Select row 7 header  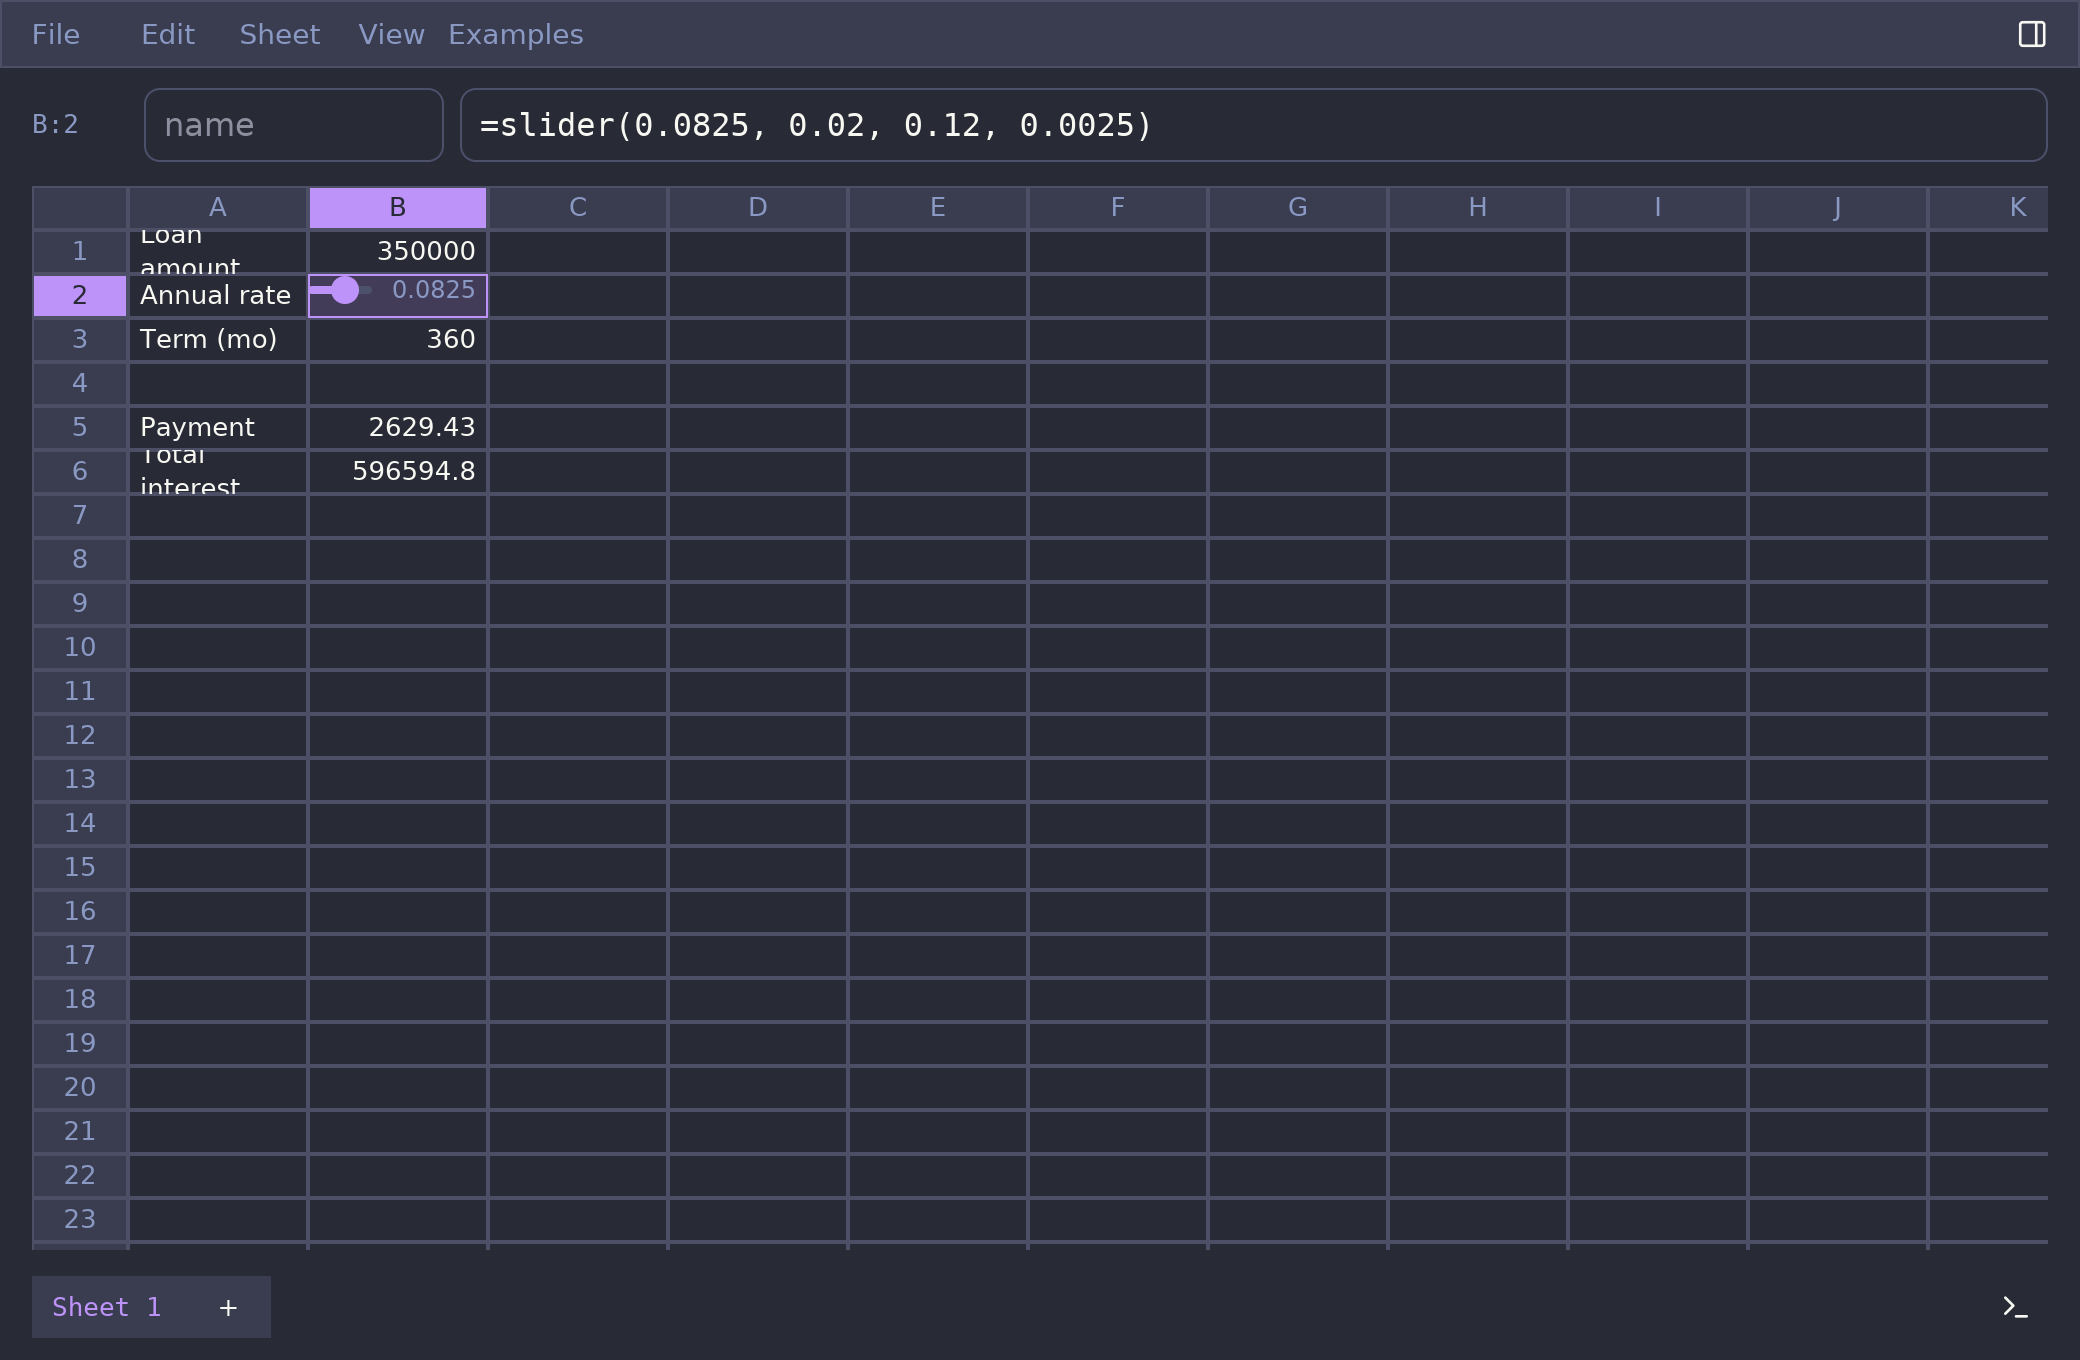point(80,516)
